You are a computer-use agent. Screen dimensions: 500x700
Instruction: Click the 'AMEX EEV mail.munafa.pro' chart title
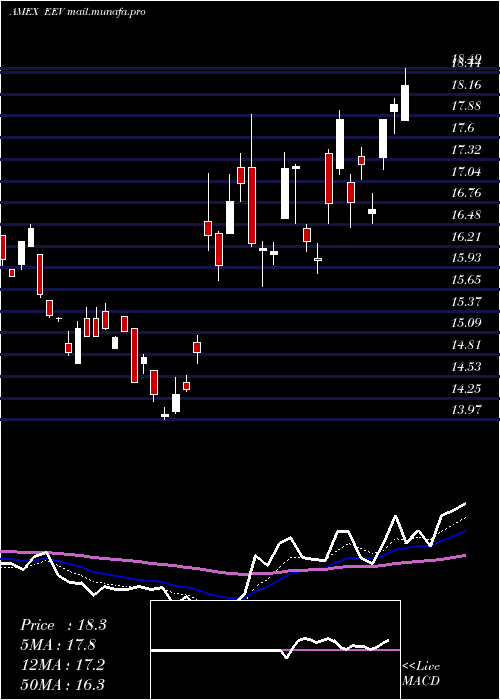click(77, 12)
